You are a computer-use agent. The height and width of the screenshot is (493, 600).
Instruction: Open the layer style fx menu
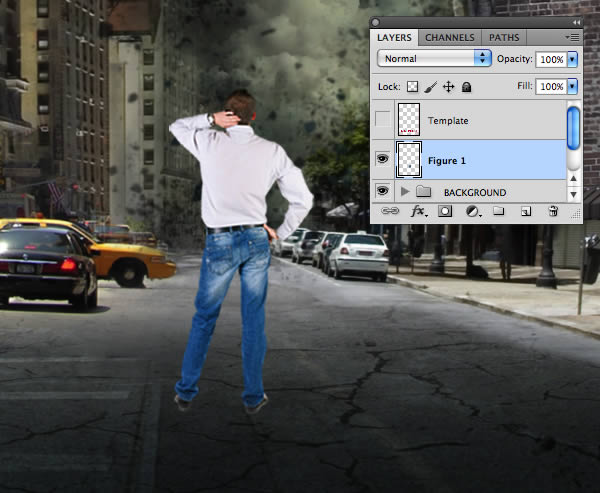point(419,211)
